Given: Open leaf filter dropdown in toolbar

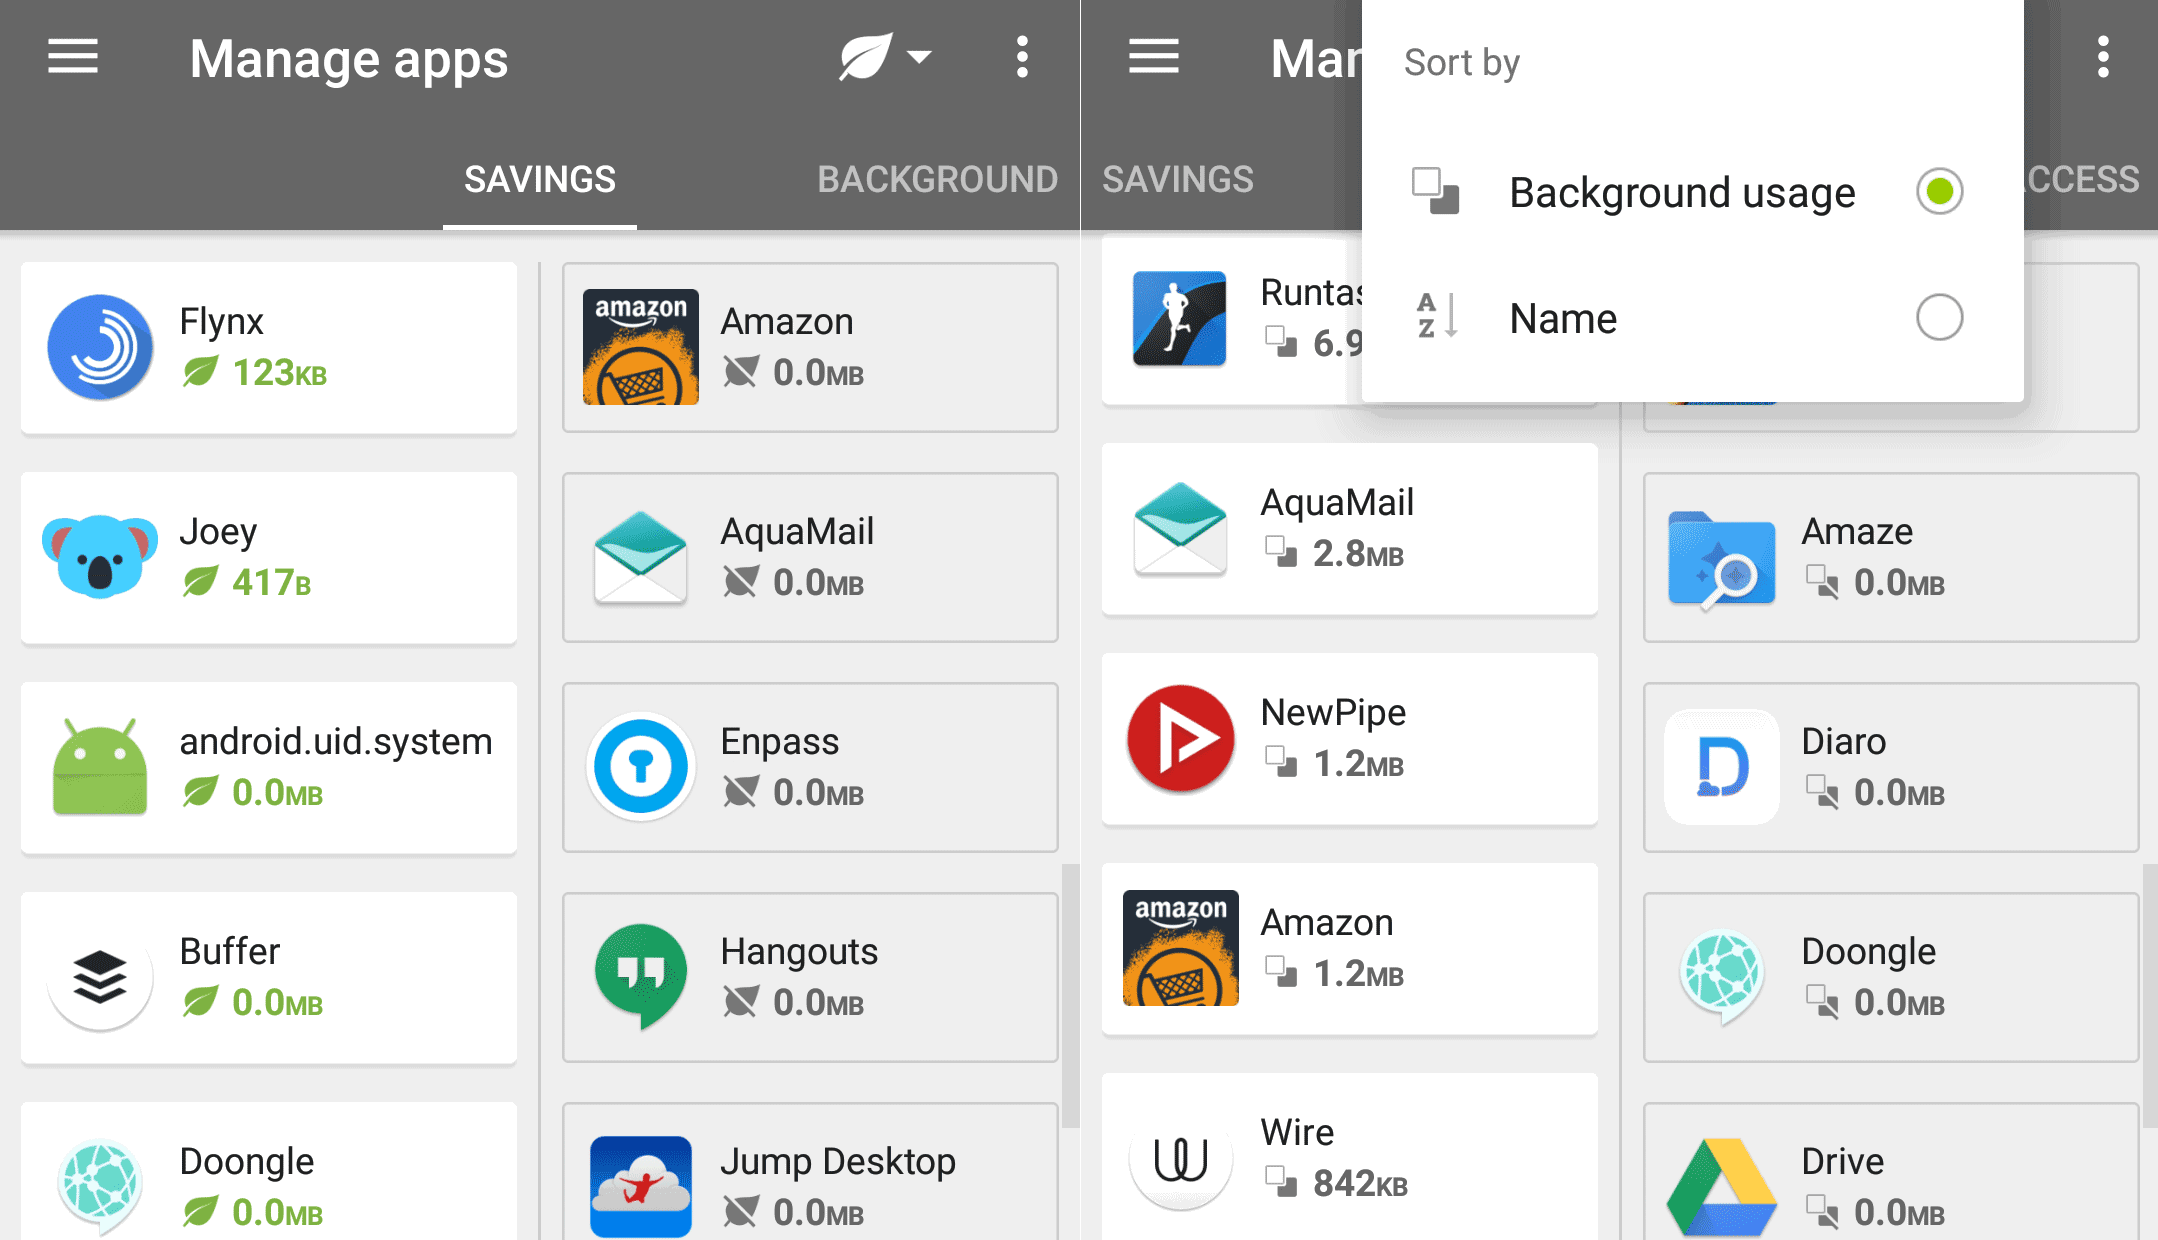Looking at the screenshot, I should click(885, 57).
